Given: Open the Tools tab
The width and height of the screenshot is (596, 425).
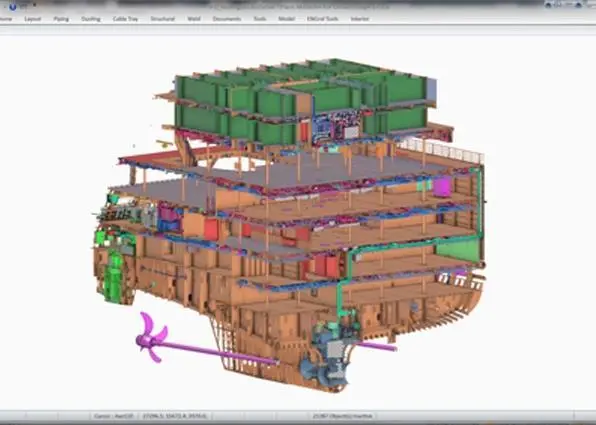Looking at the screenshot, I should (260, 19).
